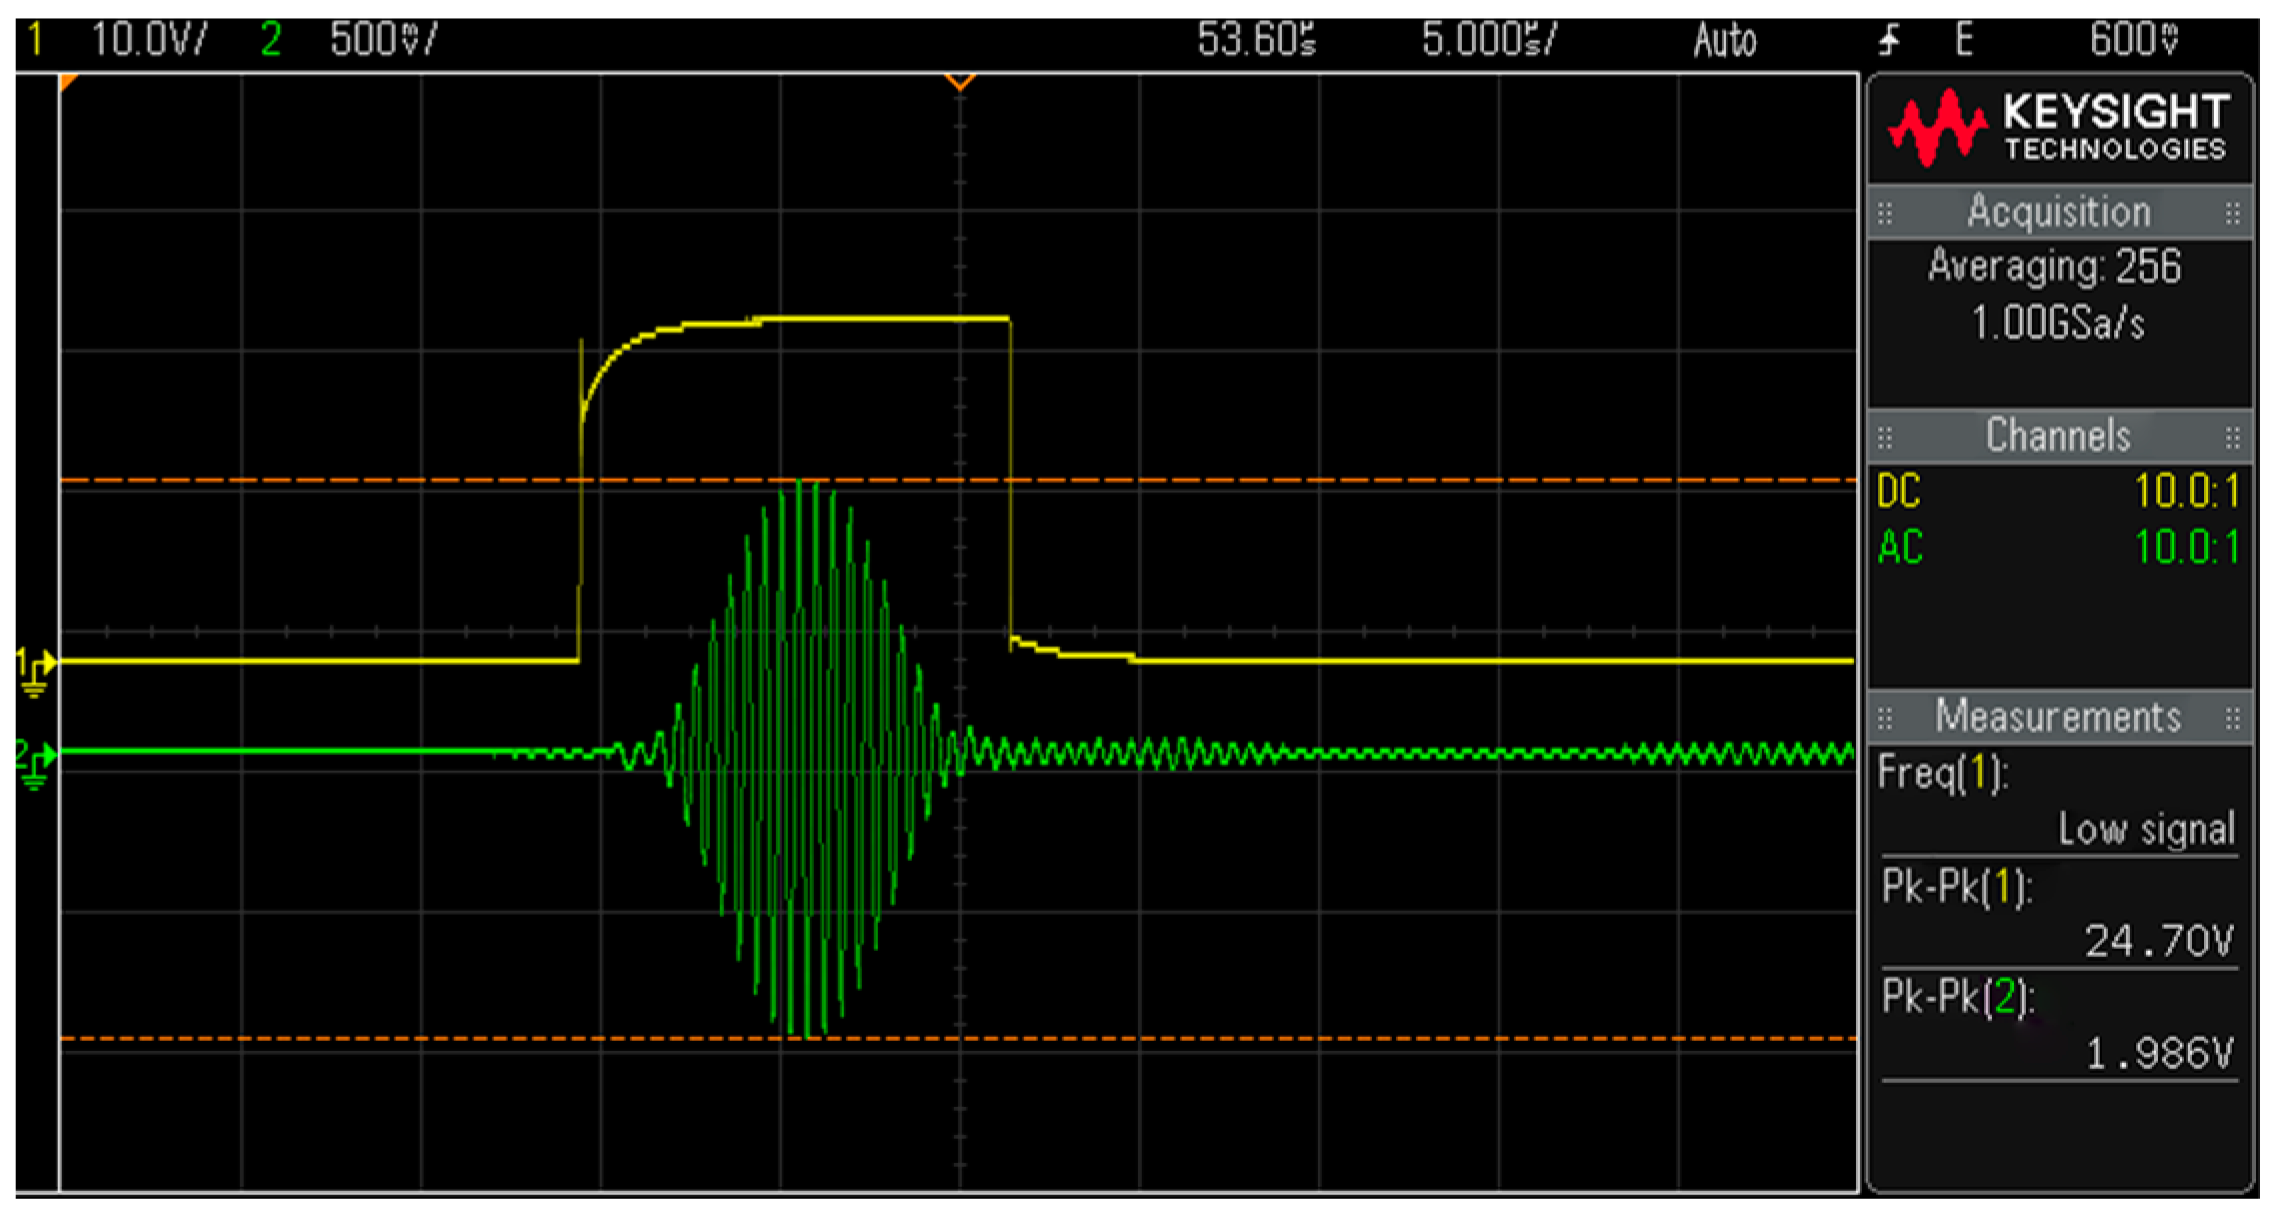Click grip dots right of Channels header
The height and width of the screenshot is (1217, 2275).
[x=2232, y=437]
